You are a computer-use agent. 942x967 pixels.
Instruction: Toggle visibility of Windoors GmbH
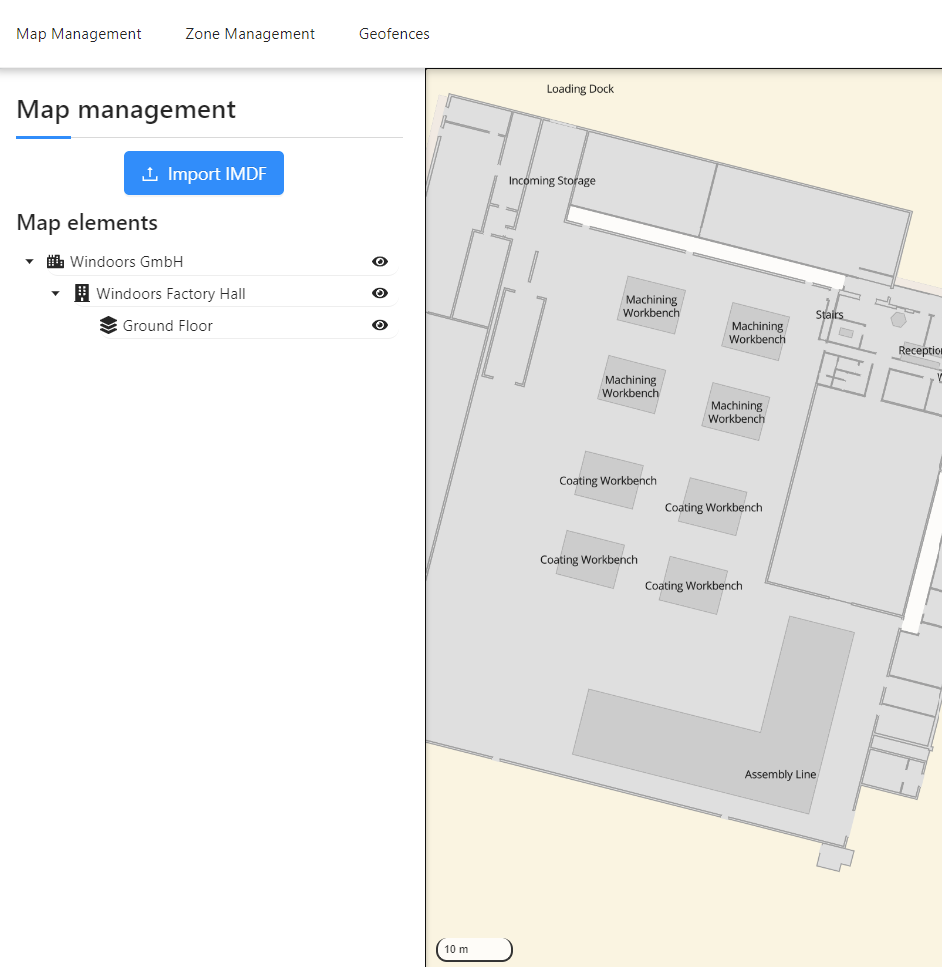pyautogui.click(x=380, y=261)
